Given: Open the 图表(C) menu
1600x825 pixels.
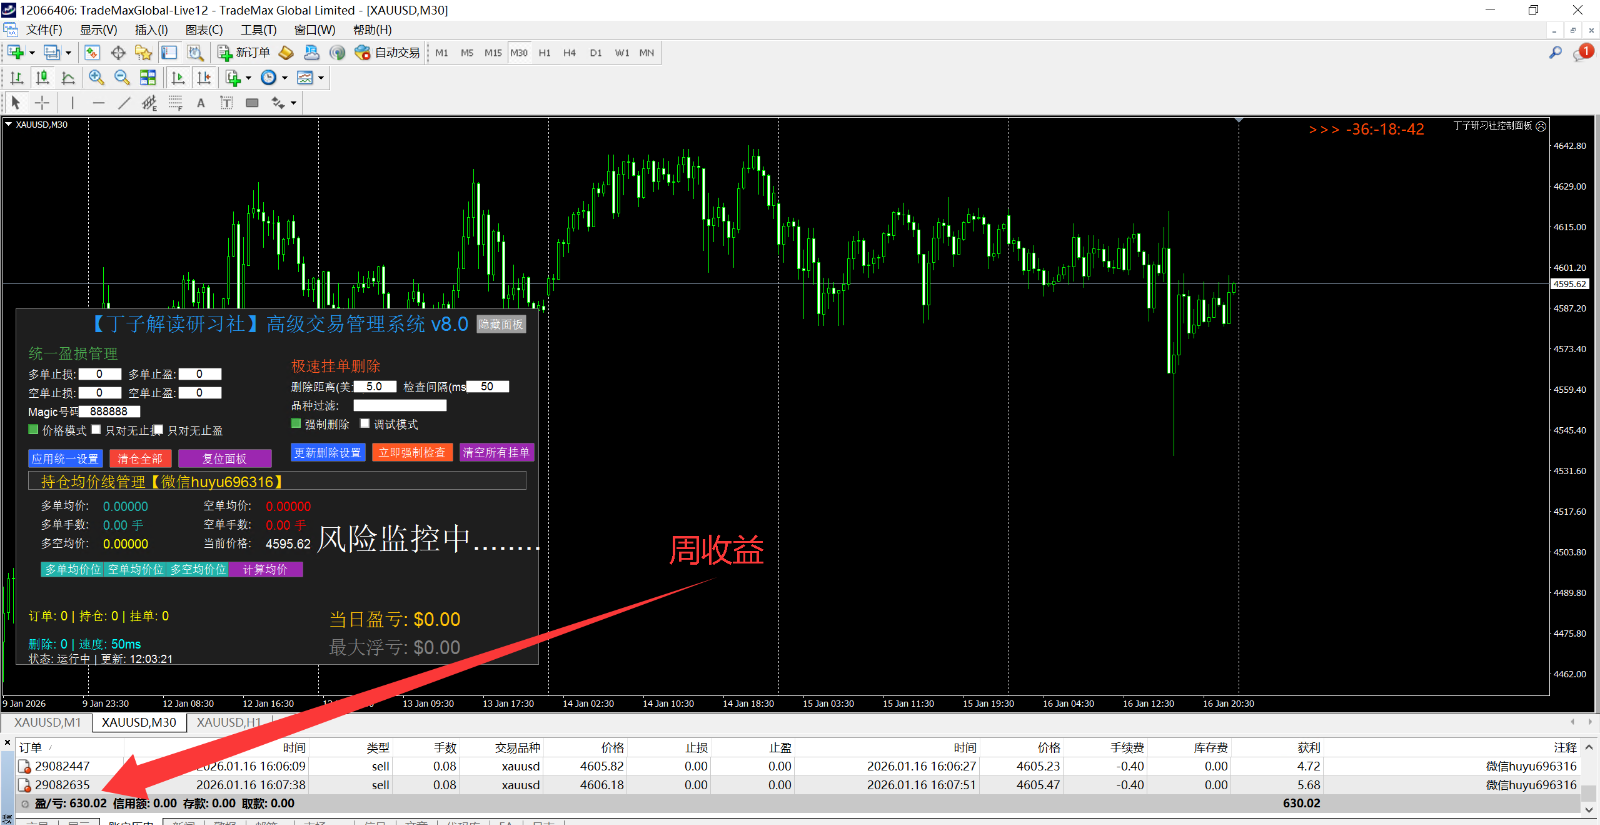Looking at the screenshot, I should coord(204,30).
